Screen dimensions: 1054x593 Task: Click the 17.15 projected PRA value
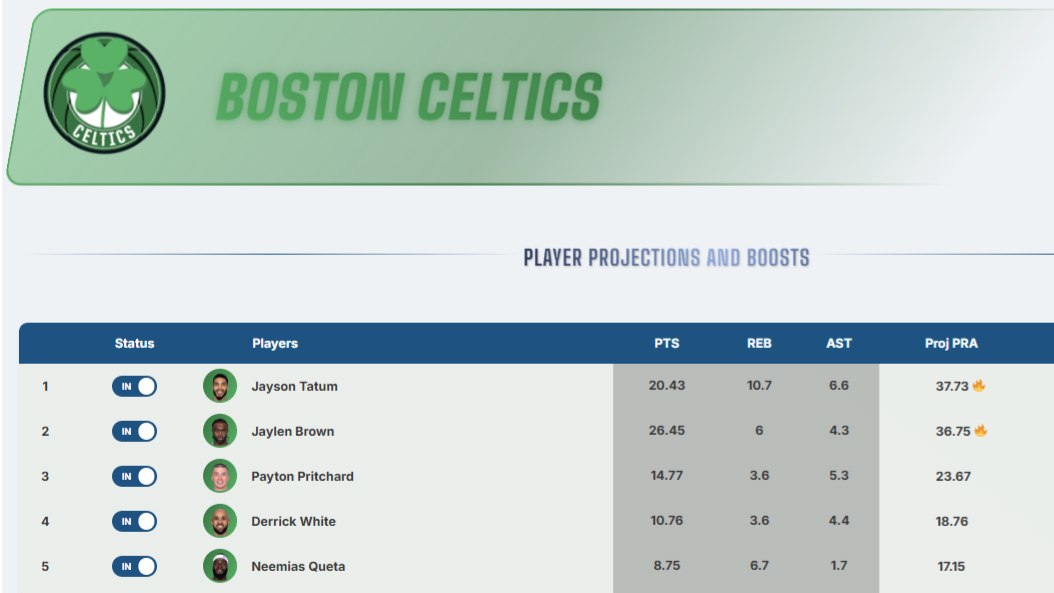pyautogui.click(x=951, y=566)
